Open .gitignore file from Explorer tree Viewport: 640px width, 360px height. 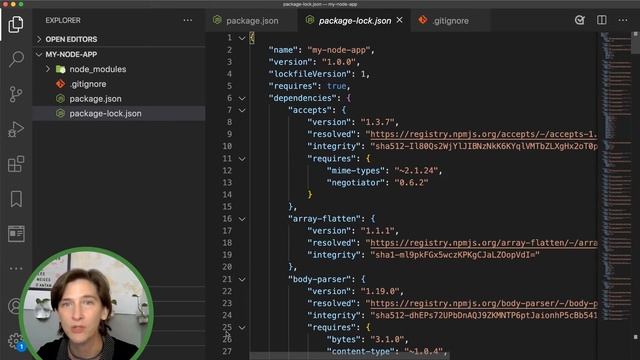pyautogui.click(x=119, y=84)
